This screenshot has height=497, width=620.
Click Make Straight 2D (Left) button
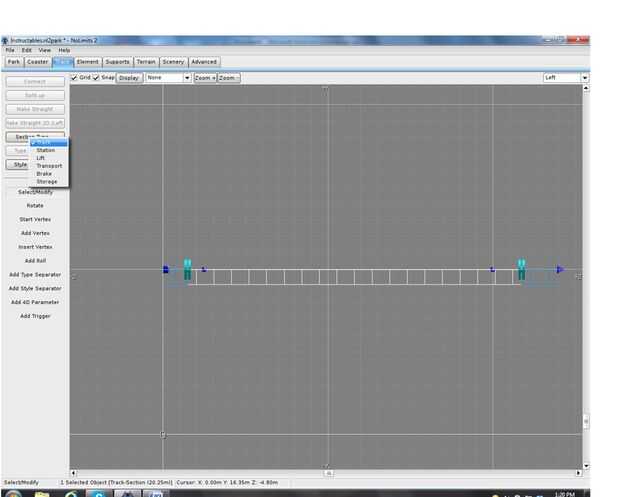point(35,123)
